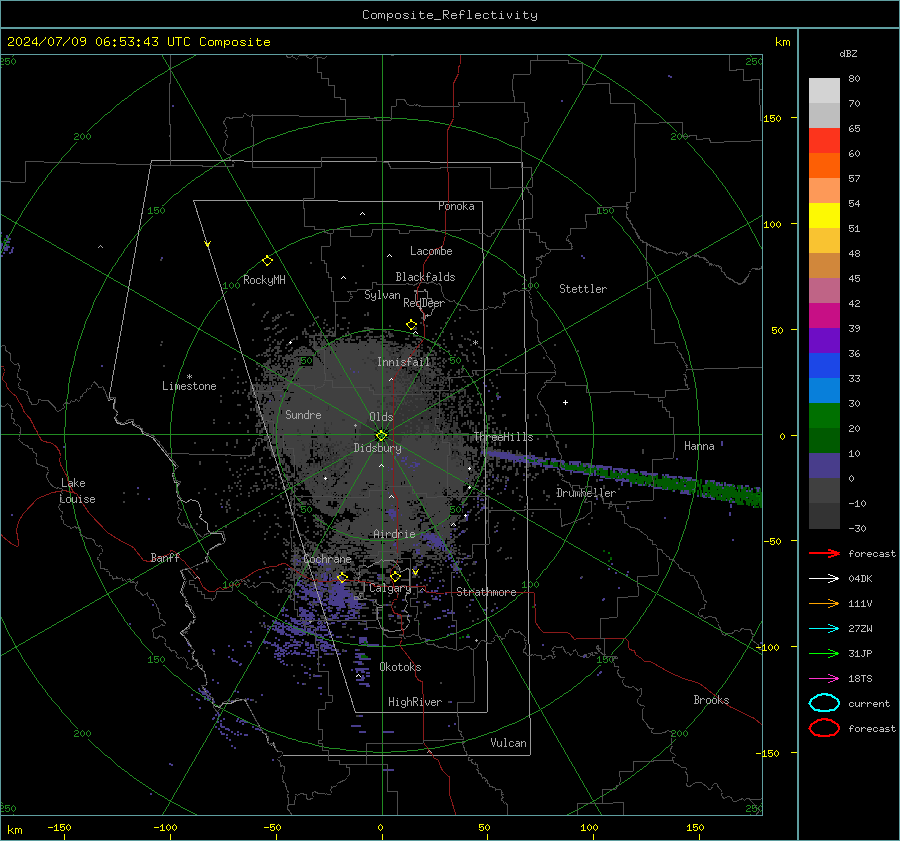Screen dimensions: 900x841
Task: Click the Drumheller city label
Action: [x=586, y=493]
